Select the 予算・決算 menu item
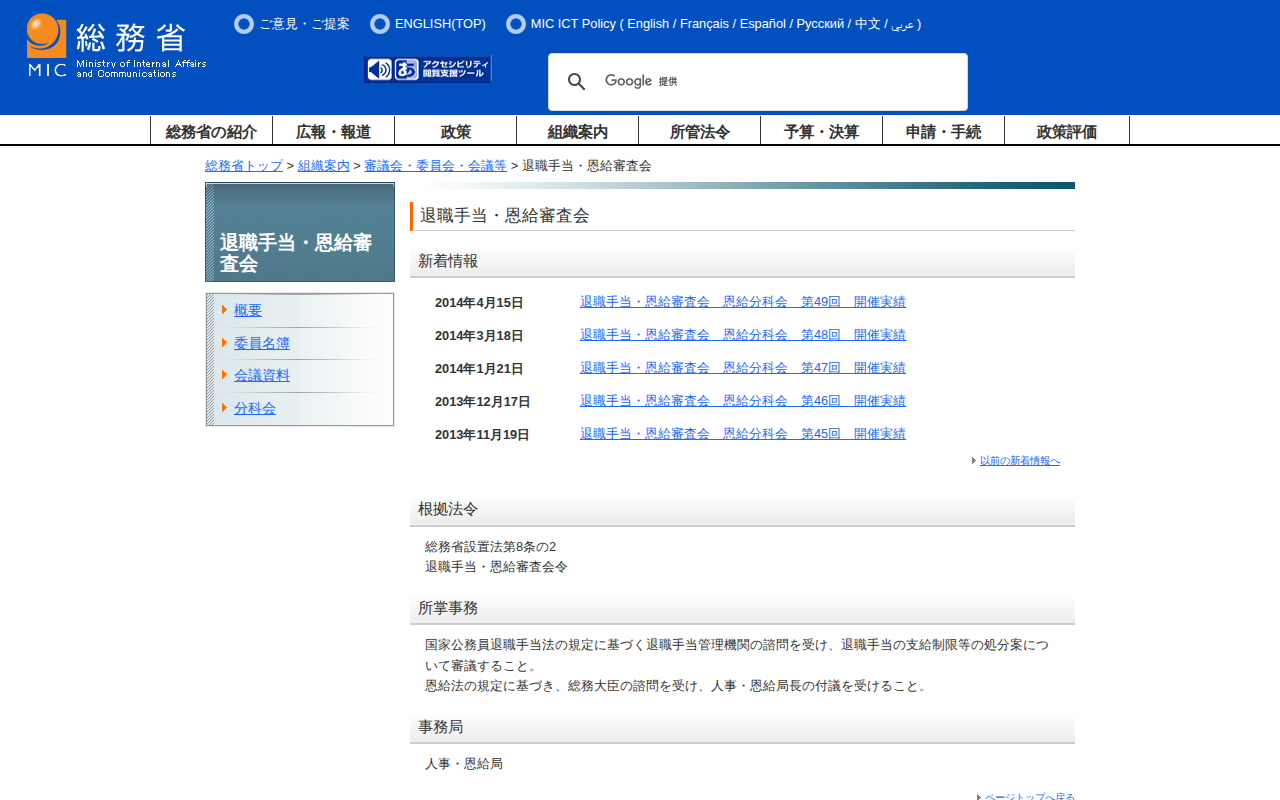 click(821, 131)
